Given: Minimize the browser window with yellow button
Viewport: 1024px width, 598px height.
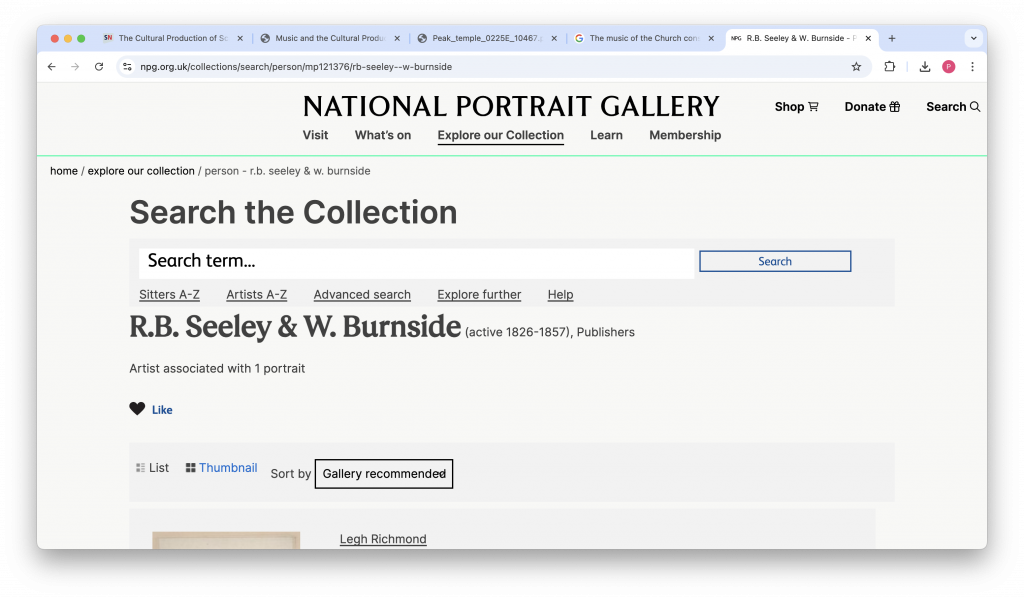Looking at the screenshot, I should pos(68,39).
